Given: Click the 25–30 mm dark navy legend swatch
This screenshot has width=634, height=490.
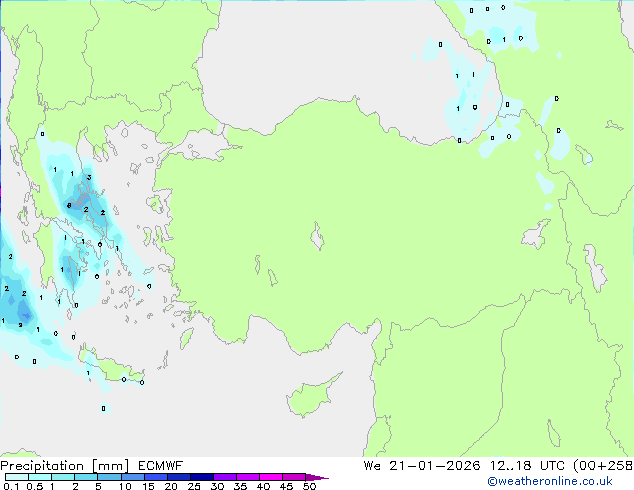Looking at the screenshot, I should [x=202, y=477].
